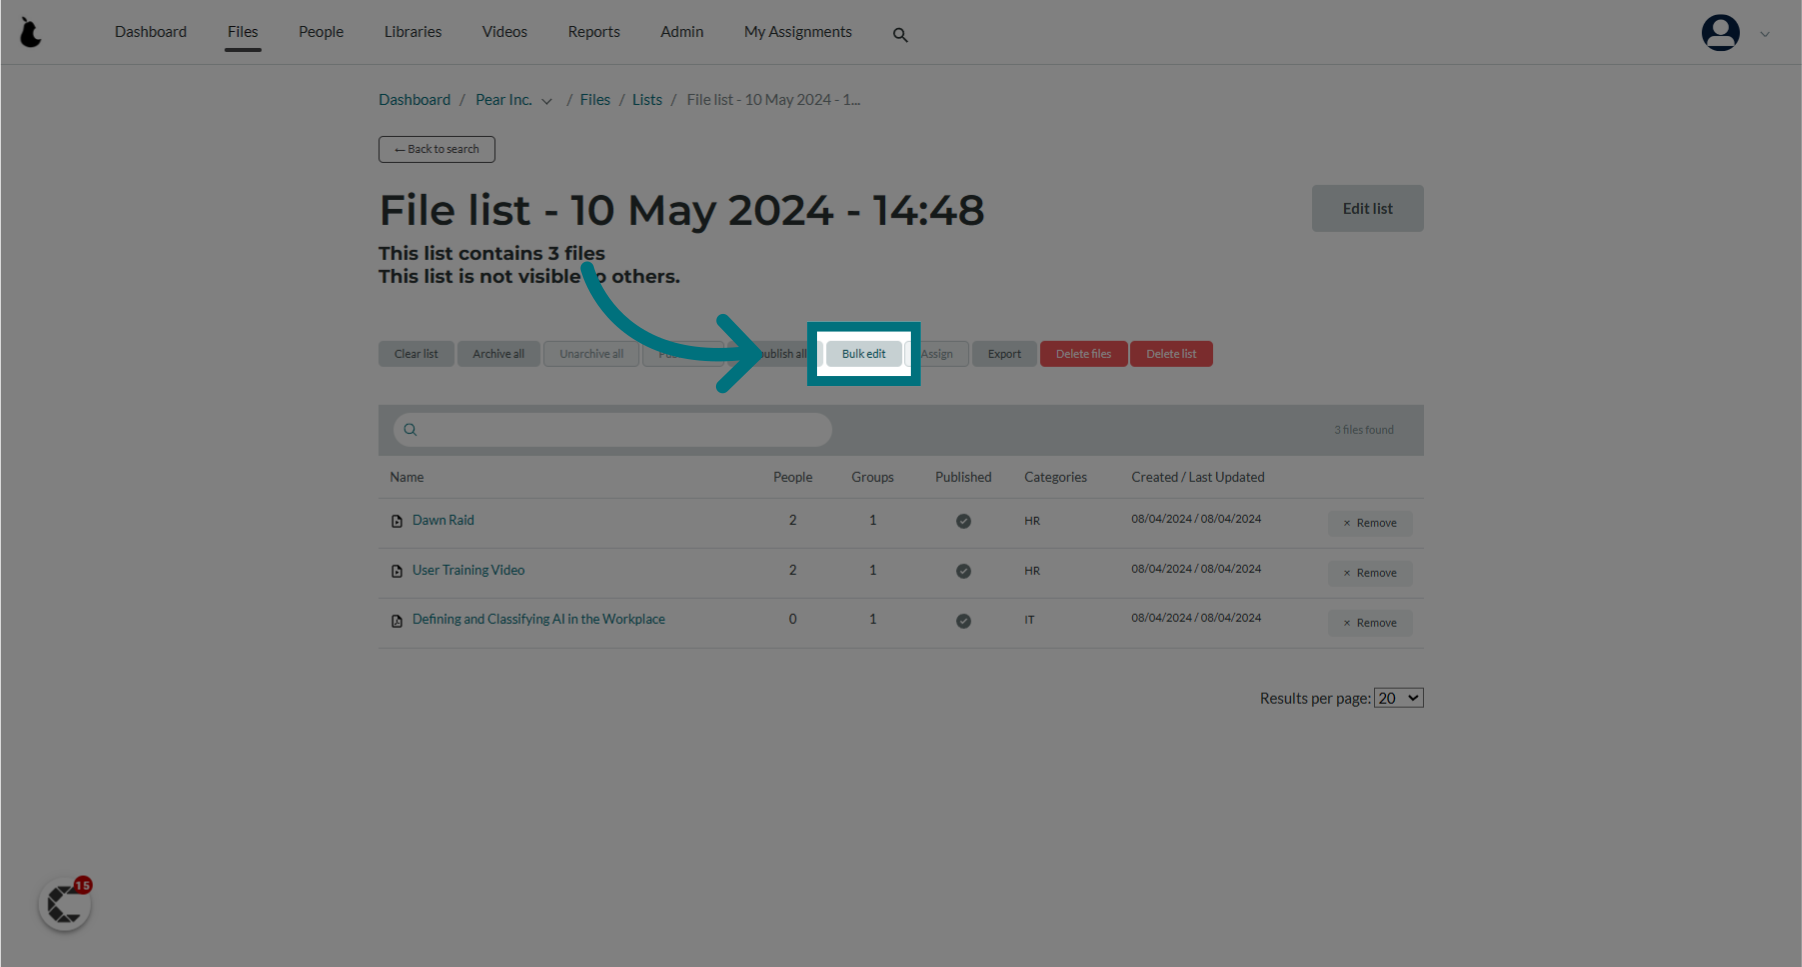Open the Libraries navigation tab

pos(413,32)
